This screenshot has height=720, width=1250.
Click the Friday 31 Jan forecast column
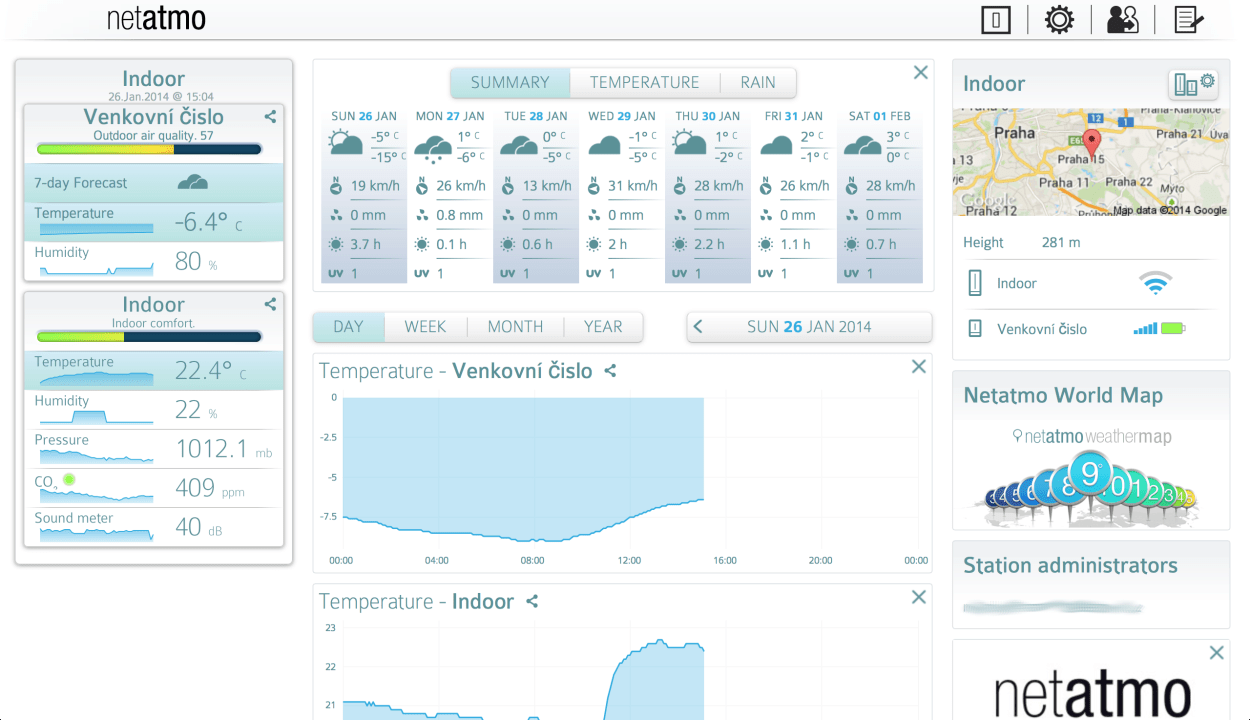tap(794, 194)
